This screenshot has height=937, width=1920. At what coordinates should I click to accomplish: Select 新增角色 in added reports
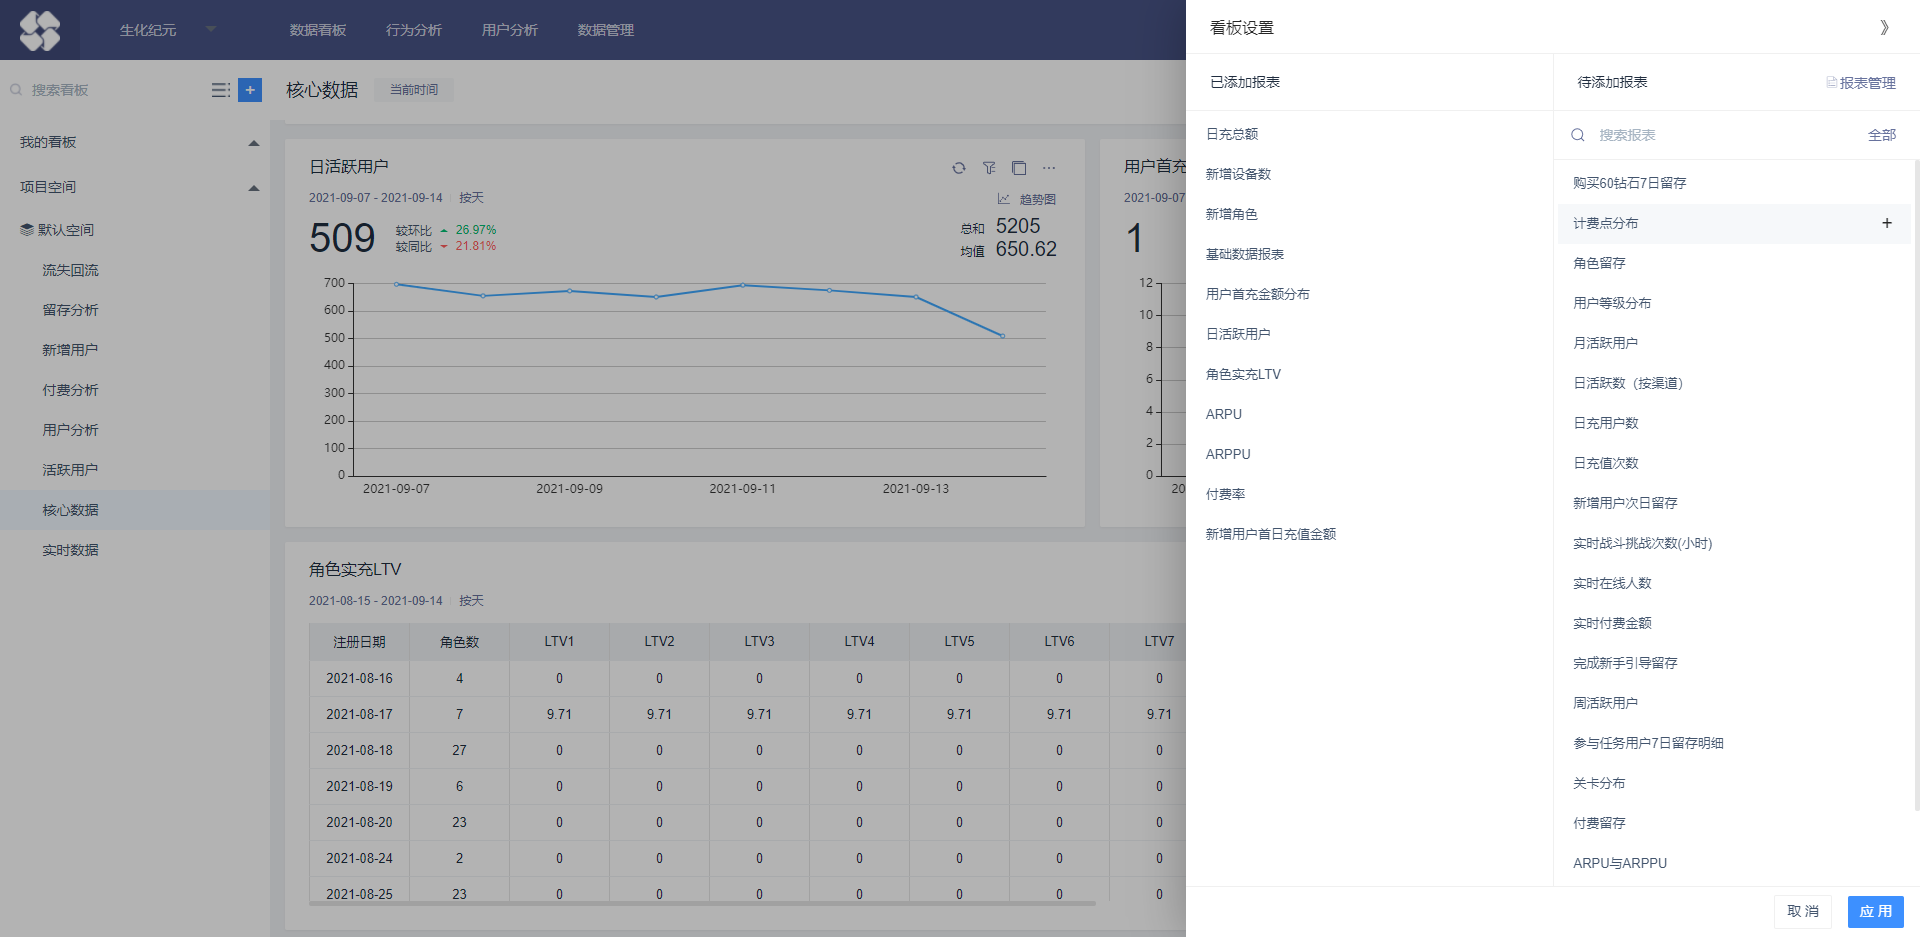point(1232,214)
